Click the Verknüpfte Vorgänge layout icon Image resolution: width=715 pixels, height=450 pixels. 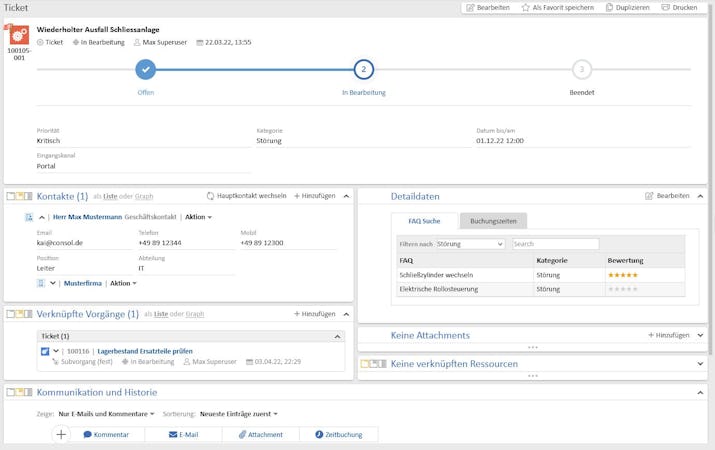point(19,314)
